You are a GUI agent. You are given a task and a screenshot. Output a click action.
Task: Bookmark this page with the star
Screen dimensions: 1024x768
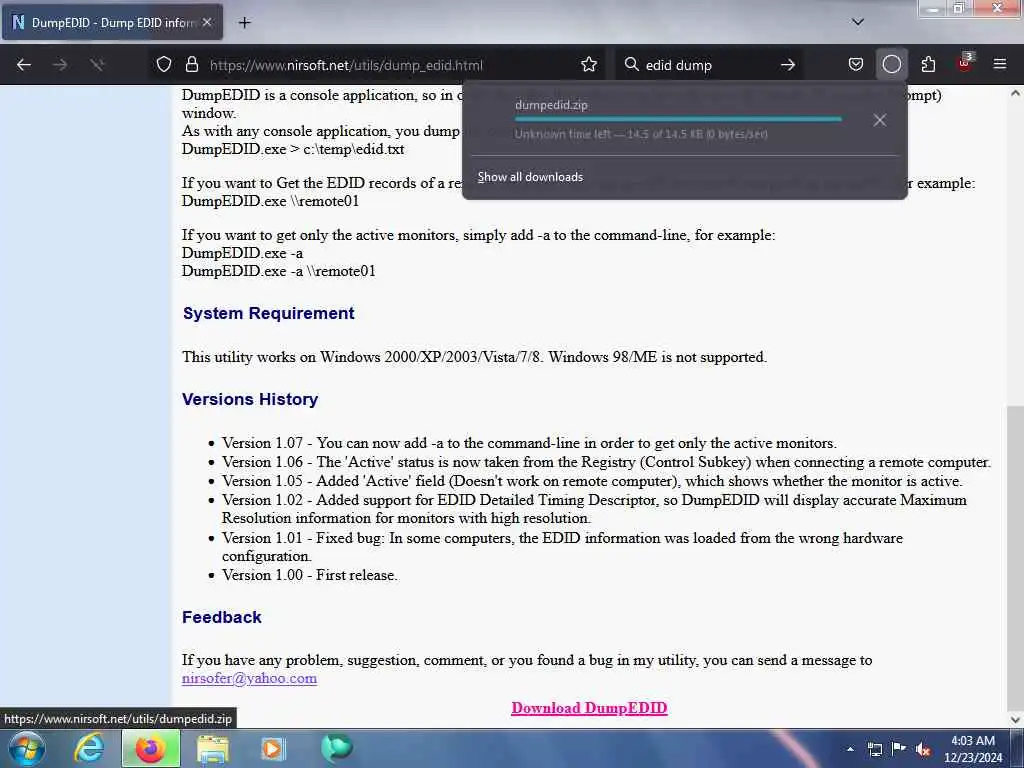(x=589, y=65)
